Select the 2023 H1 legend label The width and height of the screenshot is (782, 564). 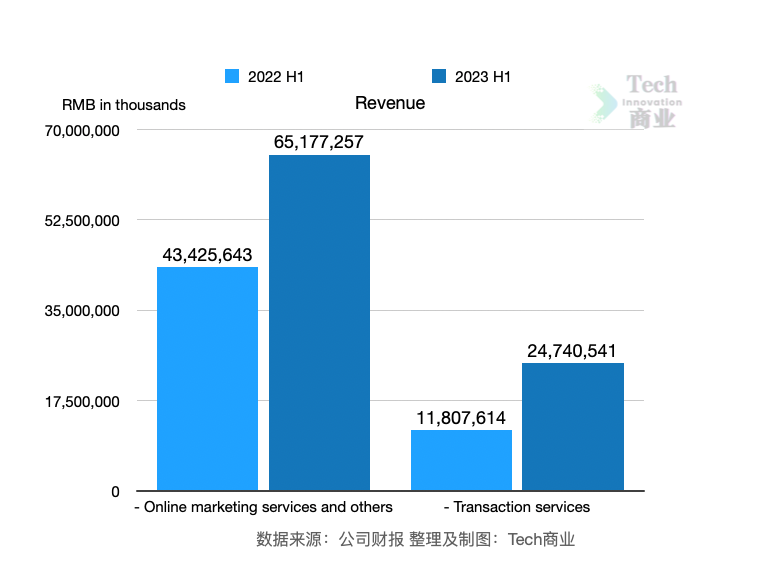coord(483,76)
